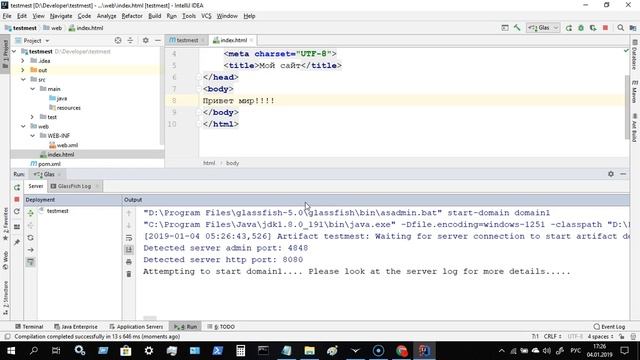
Task: Click the html breadcrumb below editor
Action: point(209,163)
